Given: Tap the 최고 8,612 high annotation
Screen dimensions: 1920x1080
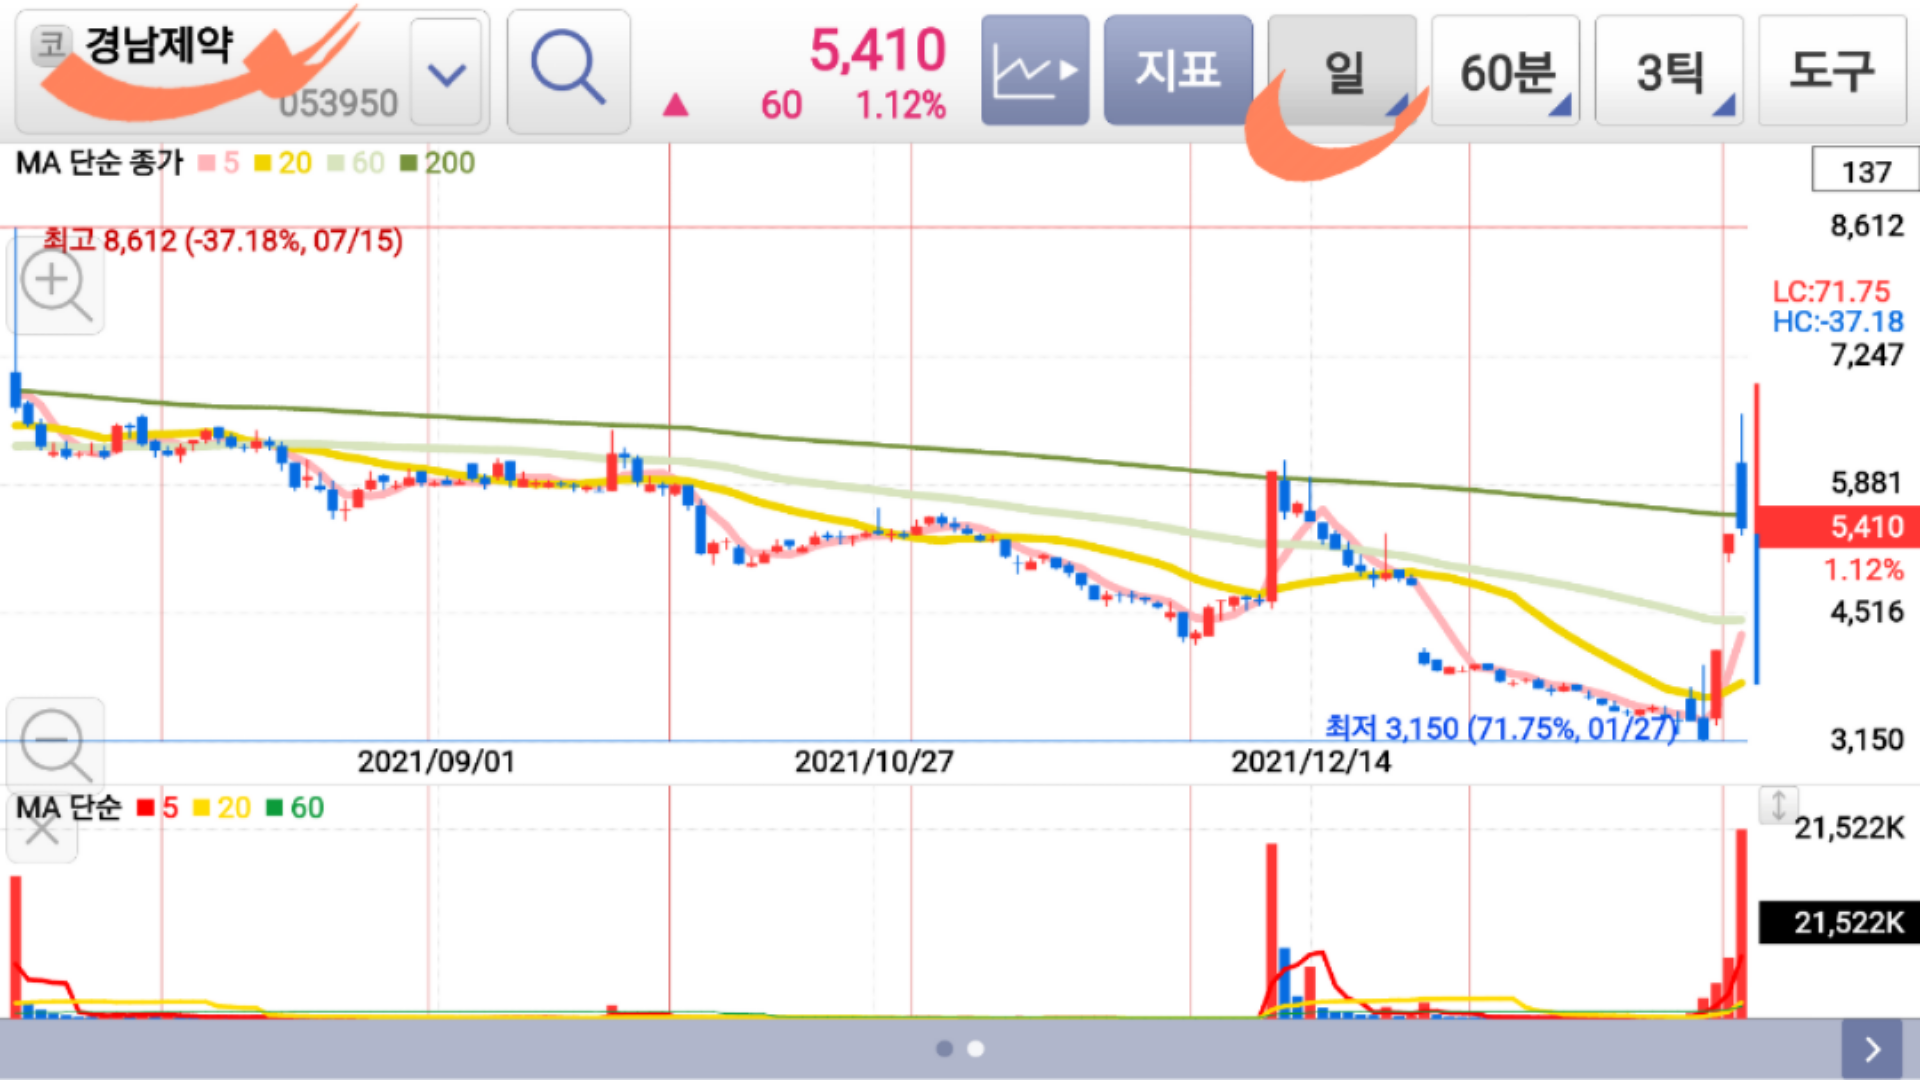Looking at the screenshot, I should (223, 241).
